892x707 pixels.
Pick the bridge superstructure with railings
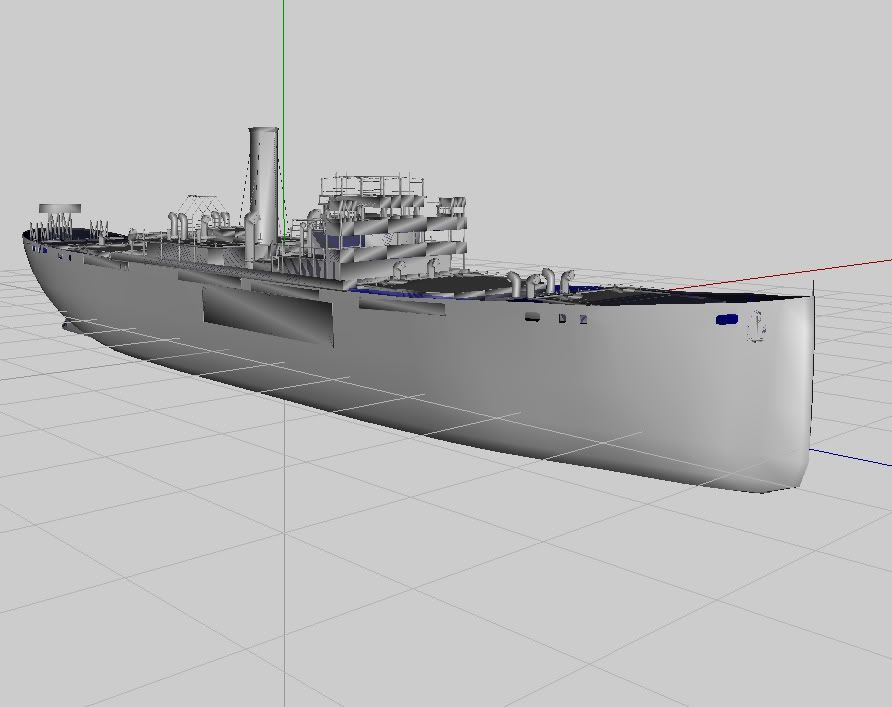click(x=393, y=225)
